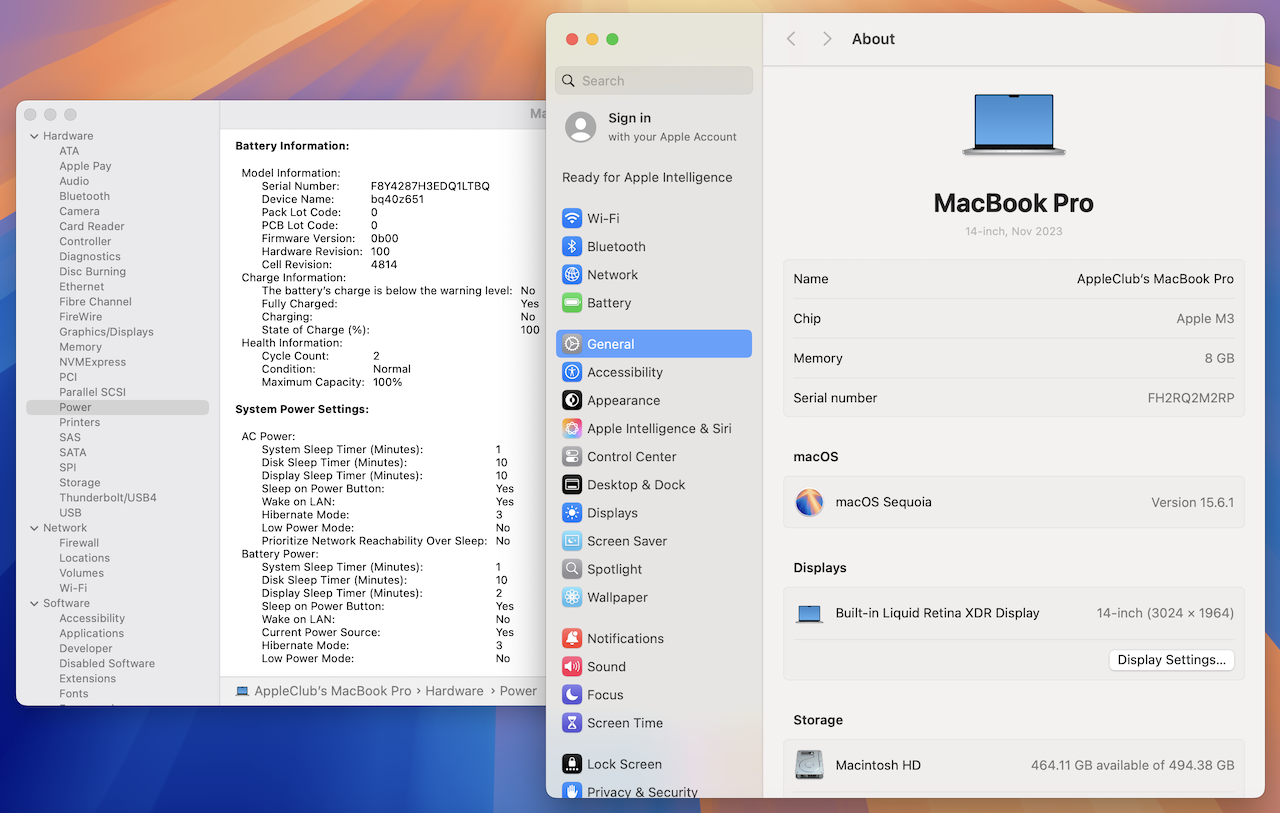Click the Screen Time hourglass icon

(x=572, y=723)
